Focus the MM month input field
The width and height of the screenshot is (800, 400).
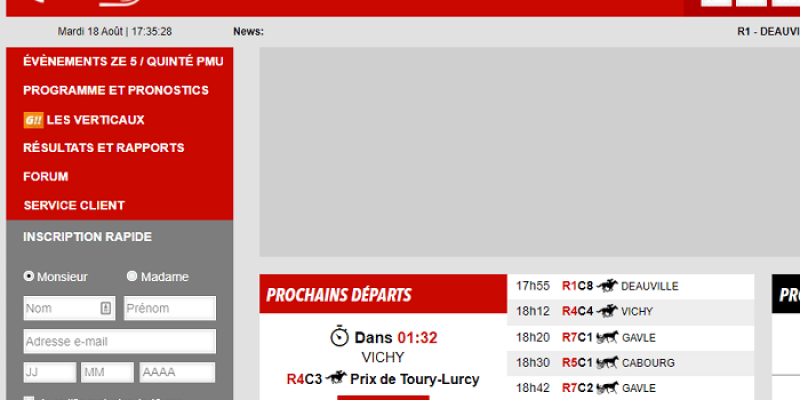click(107, 372)
